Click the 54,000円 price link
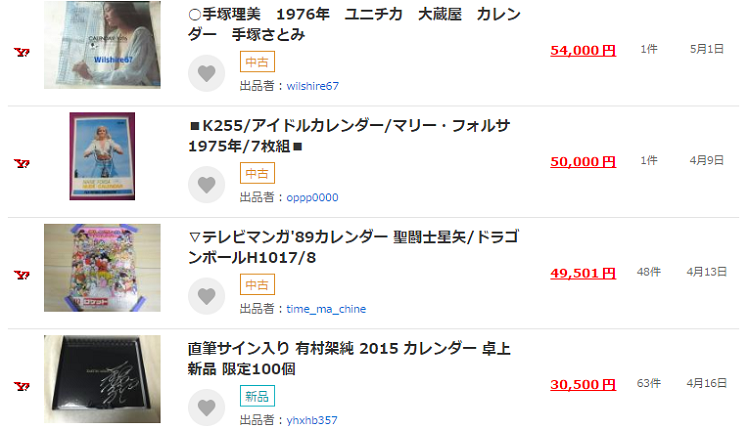The image size is (750, 430). coord(583,50)
